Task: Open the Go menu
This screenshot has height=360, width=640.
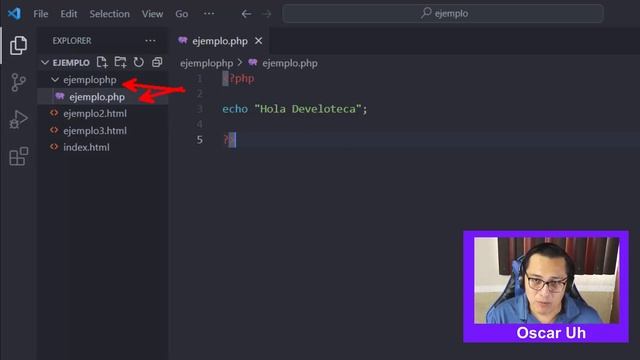Action: click(182, 14)
